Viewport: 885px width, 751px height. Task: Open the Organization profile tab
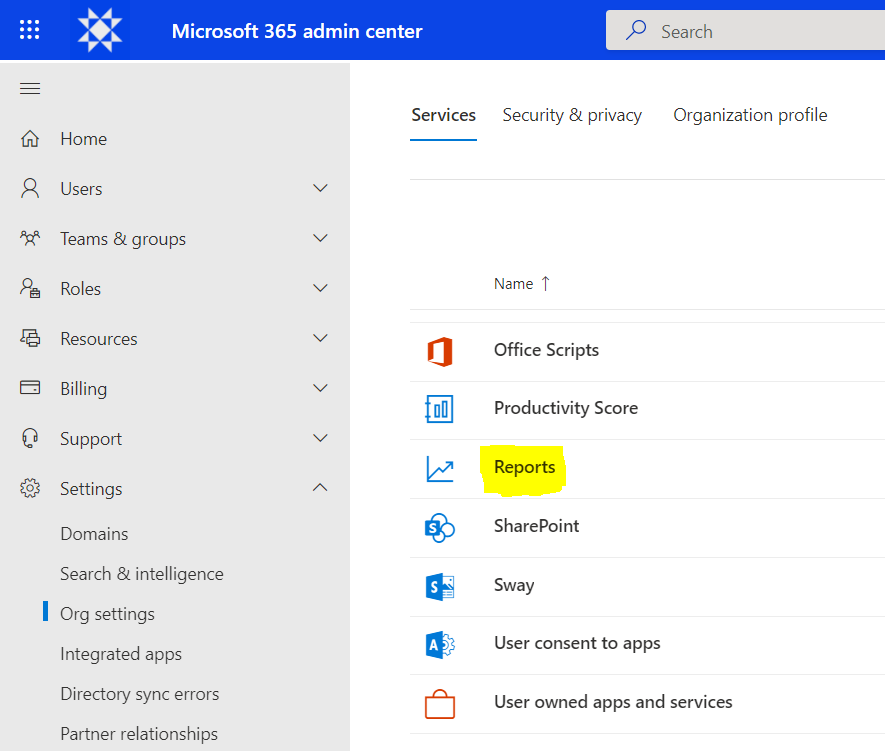[x=750, y=115]
